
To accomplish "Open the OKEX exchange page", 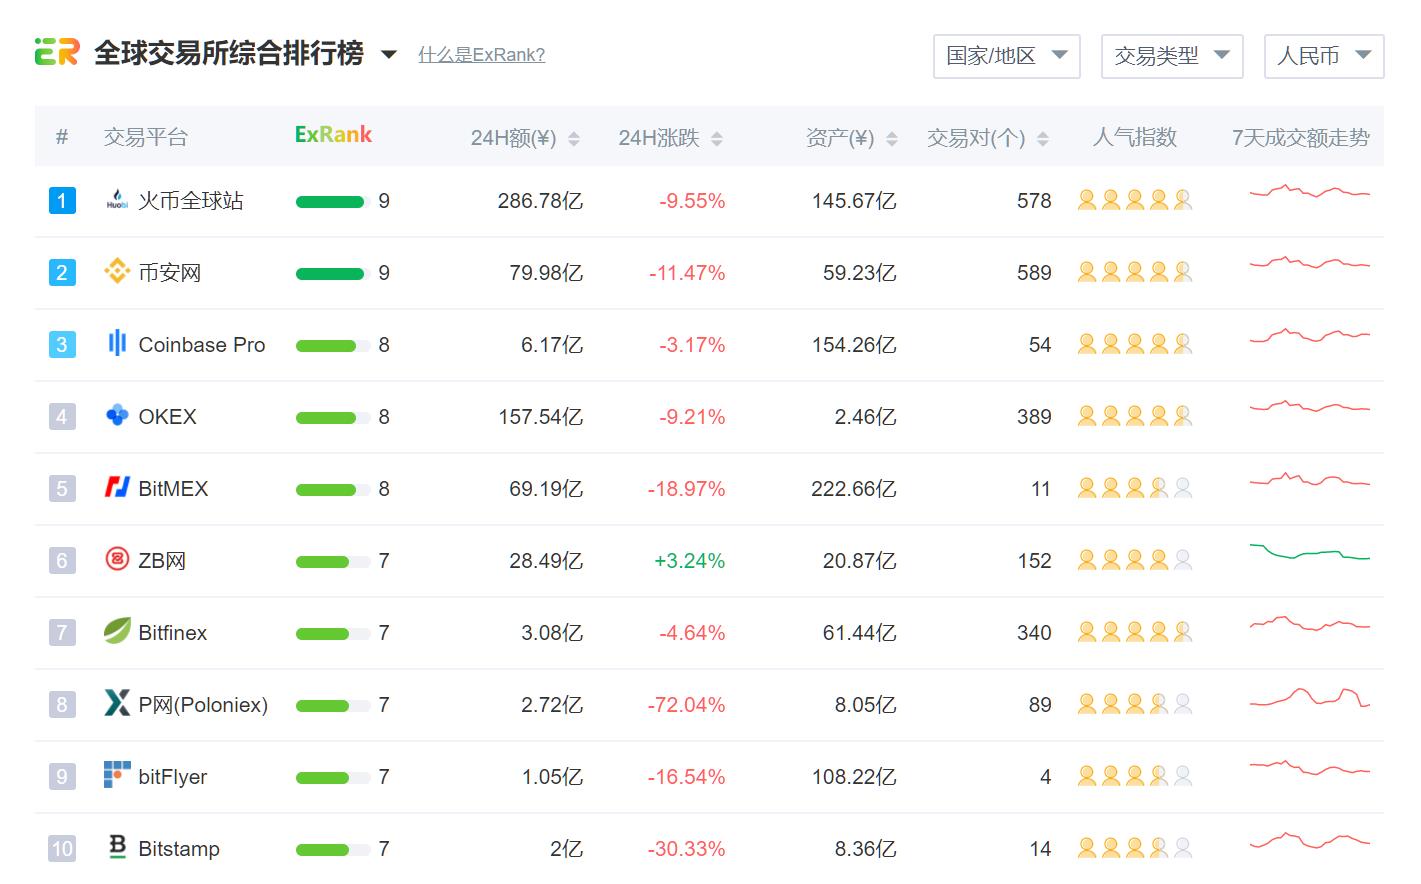I will point(168,417).
